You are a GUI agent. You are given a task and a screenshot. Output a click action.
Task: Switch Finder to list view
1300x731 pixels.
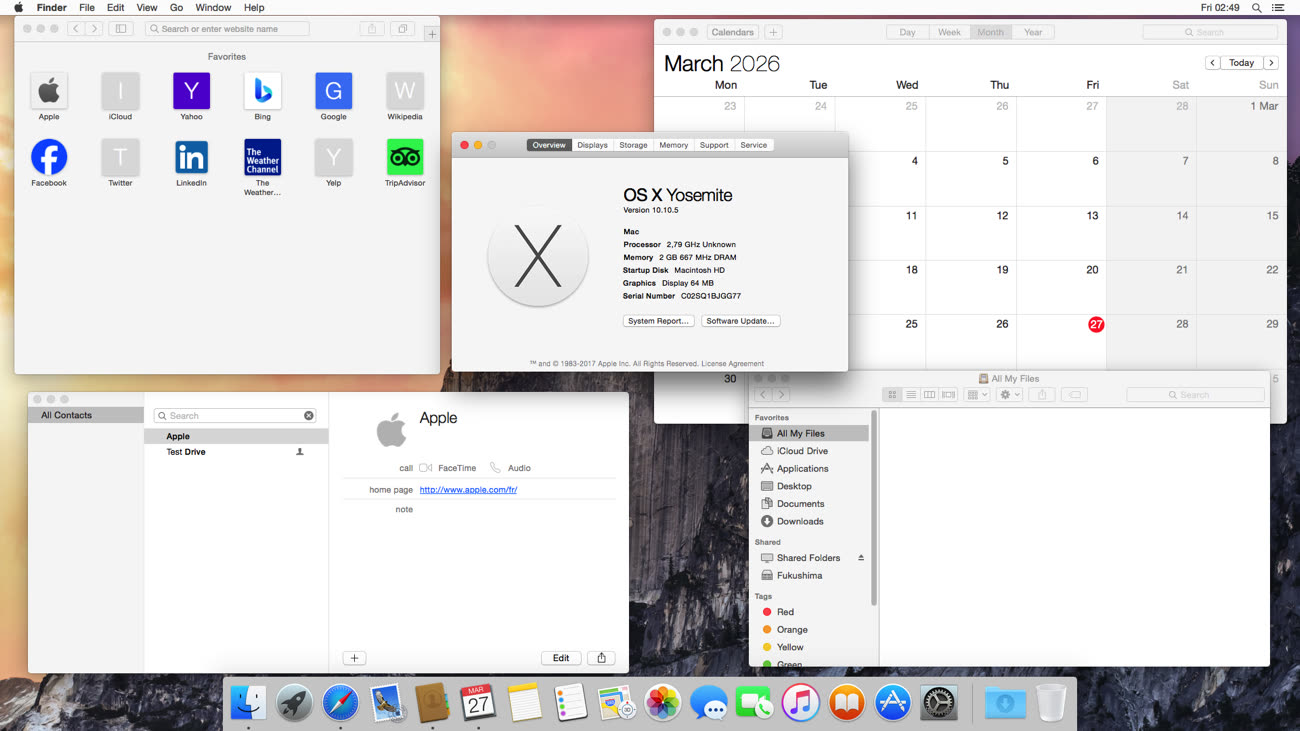(911, 395)
